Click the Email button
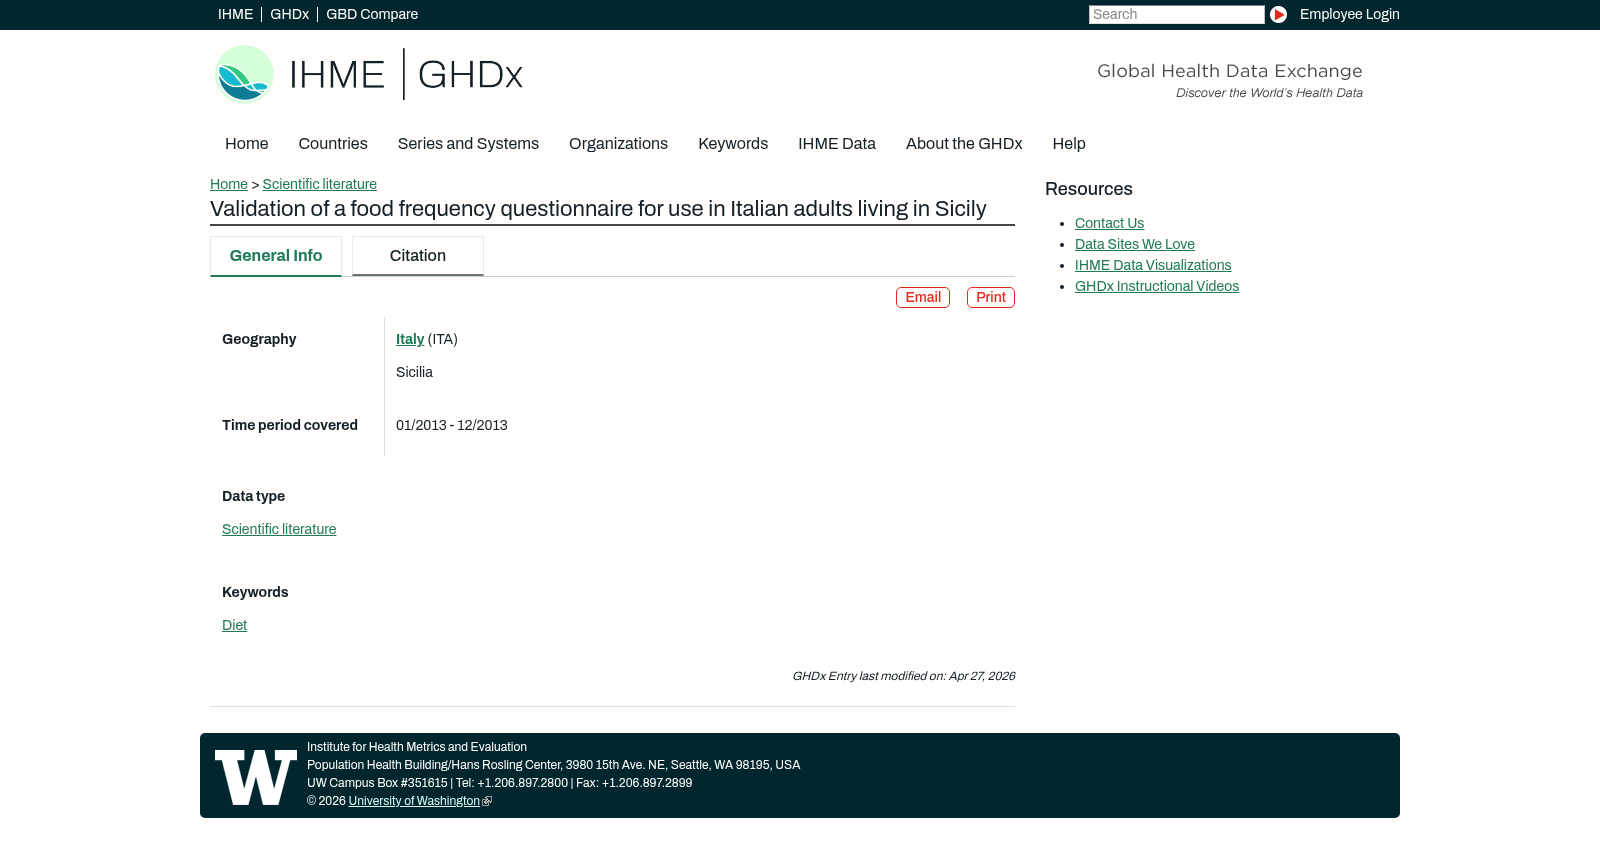The width and height of the screenshot is (1600, 861). click(x=923, y=298)
